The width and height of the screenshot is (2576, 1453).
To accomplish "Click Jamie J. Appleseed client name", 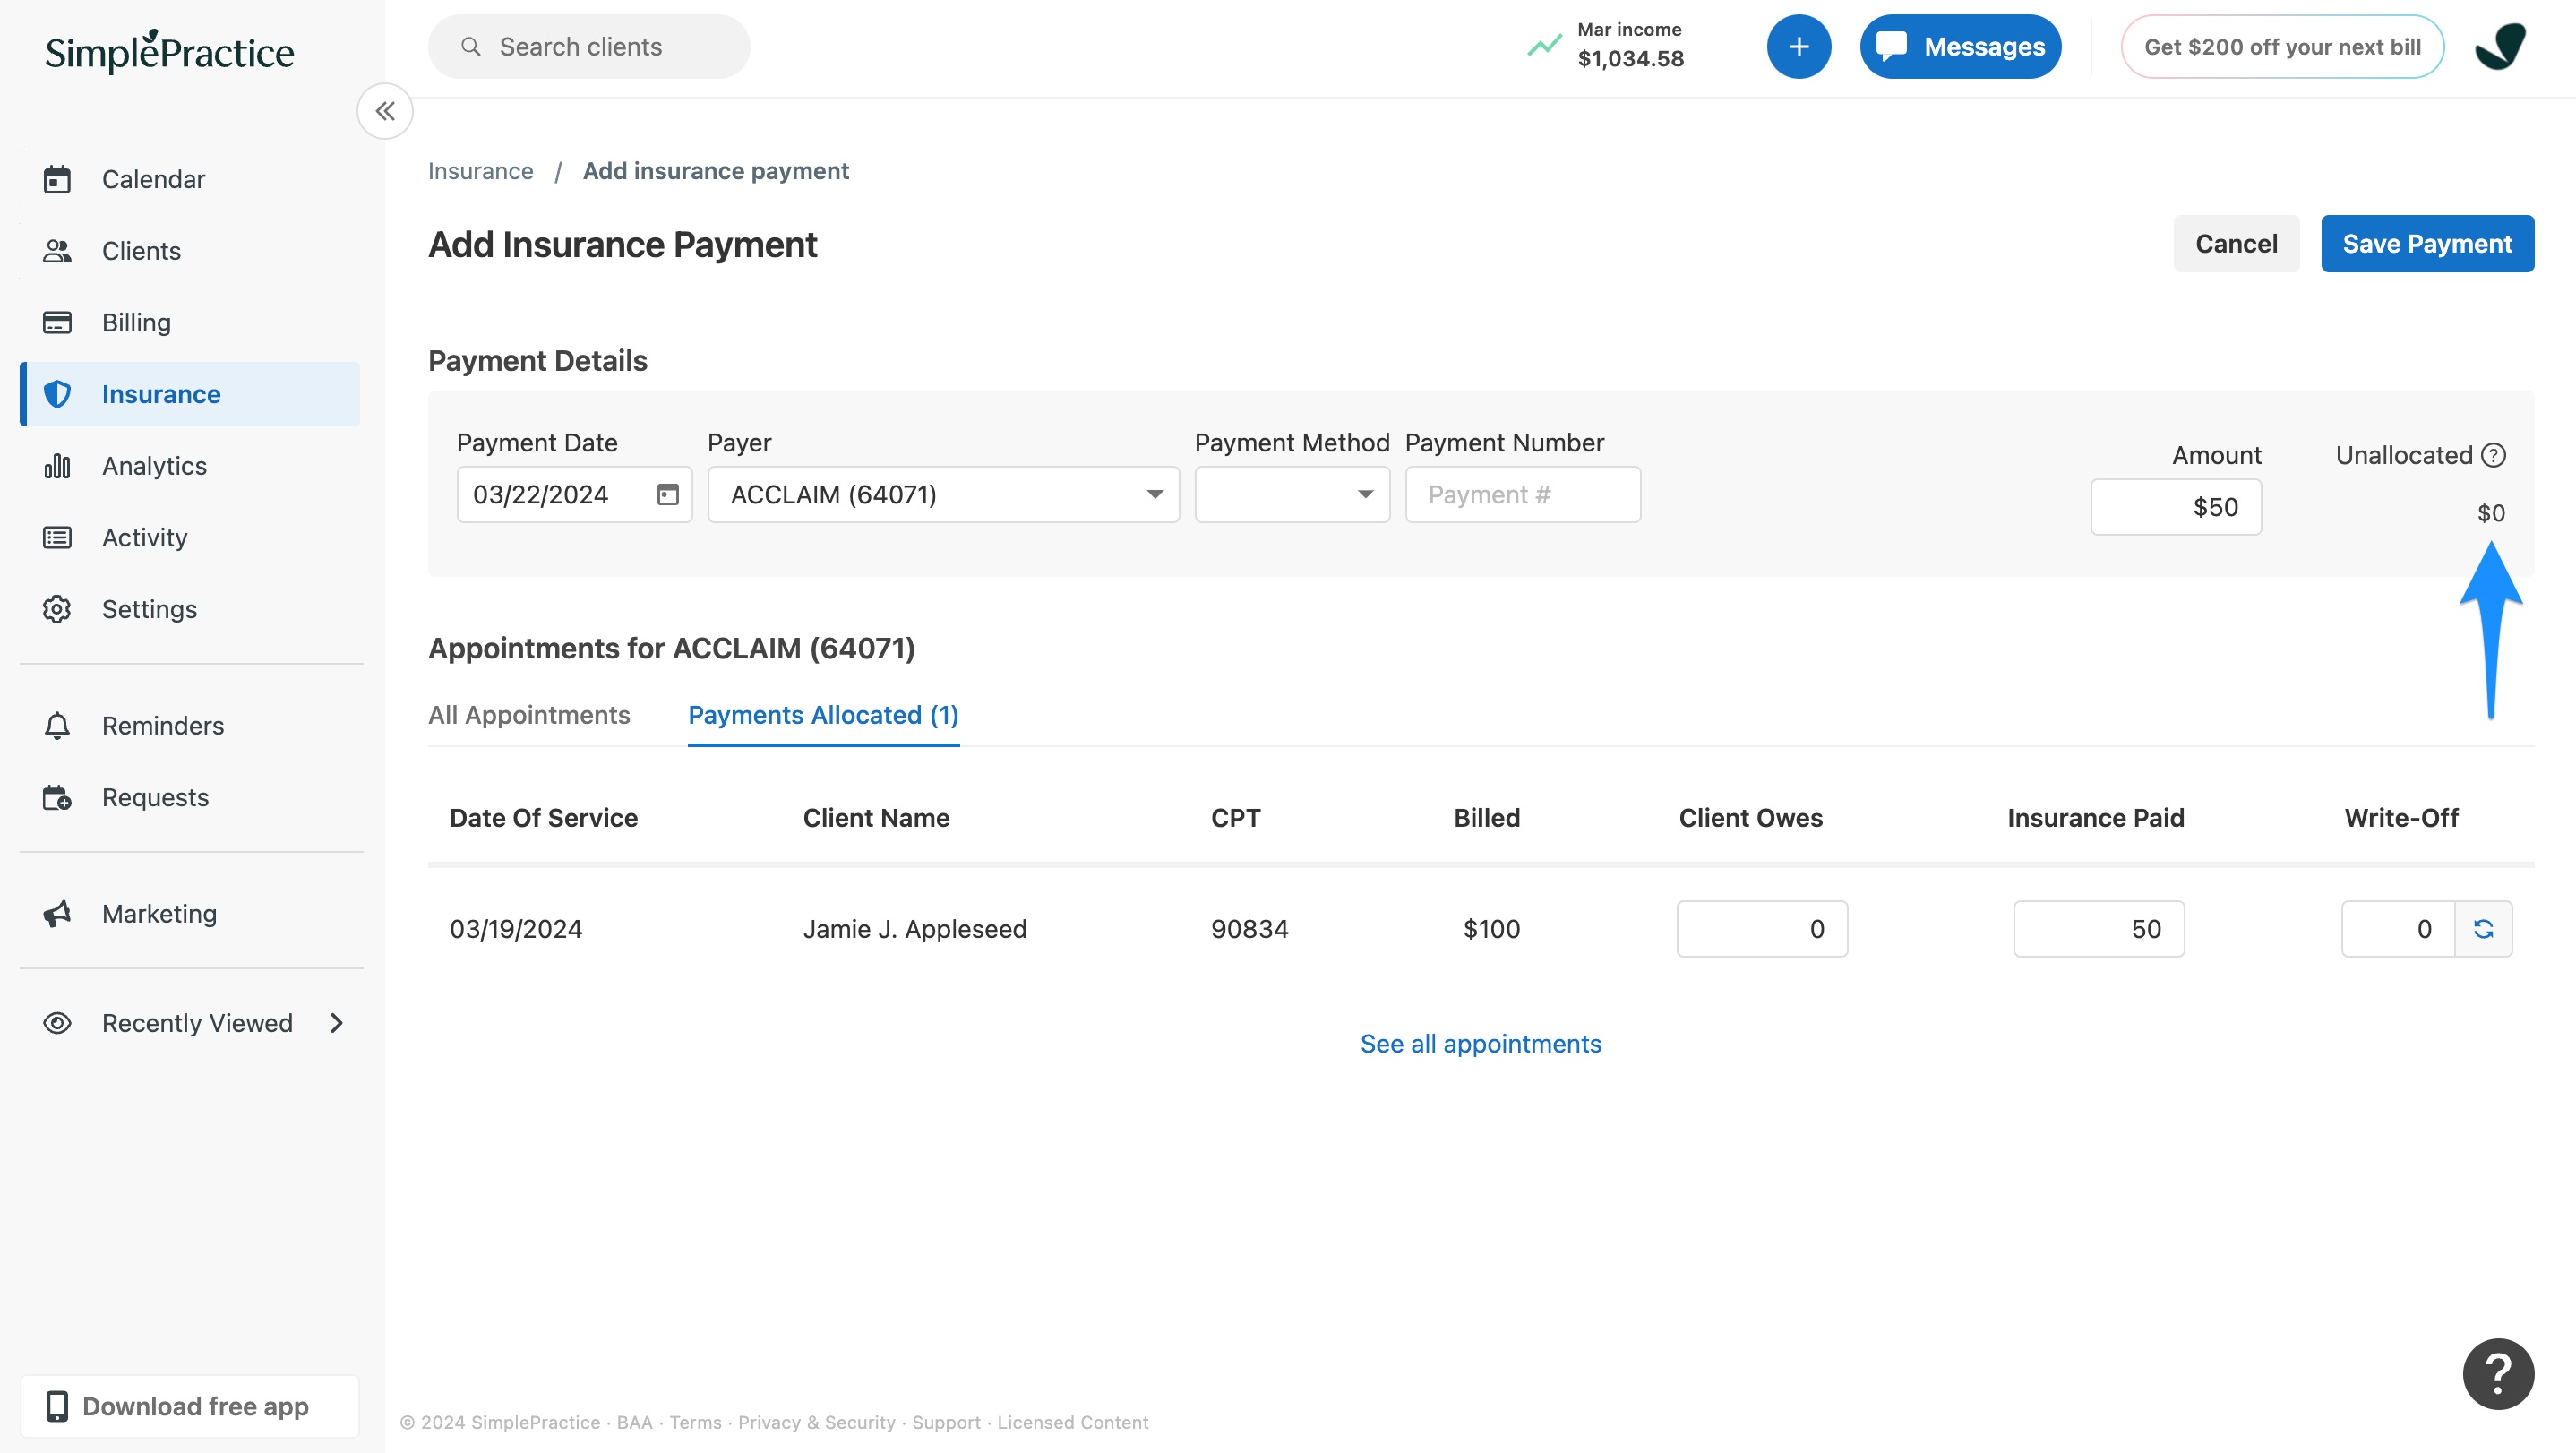I will [914, 929].
